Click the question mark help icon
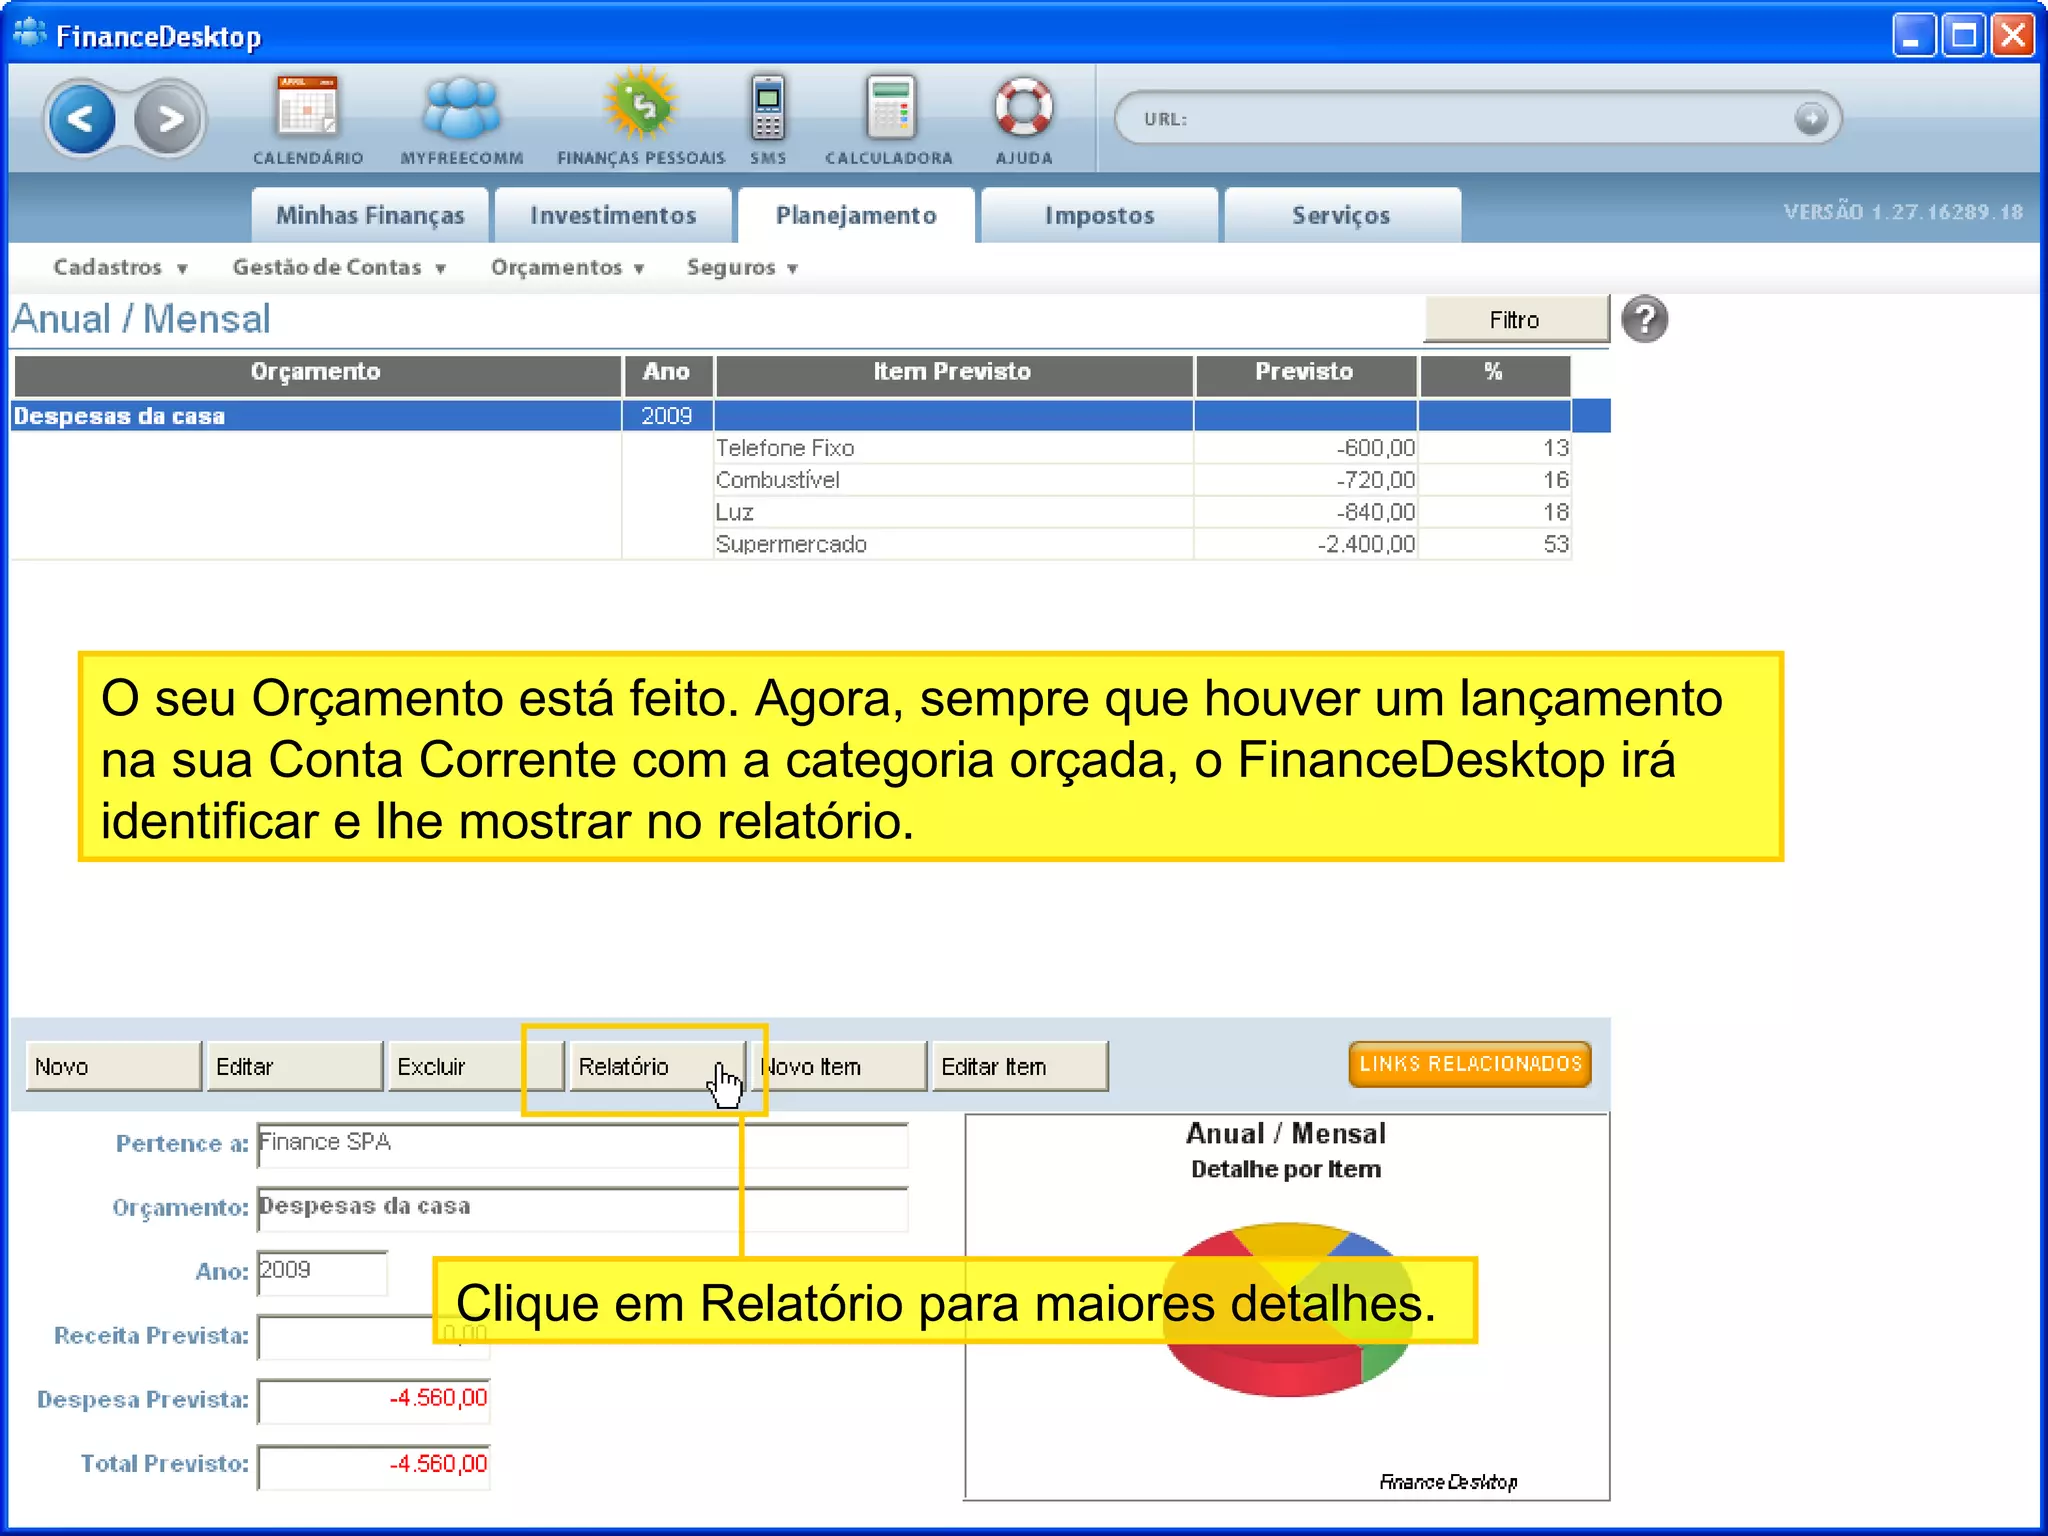The width and height of the screenshot is (2048, 1536). click(x=1645, y=320)
